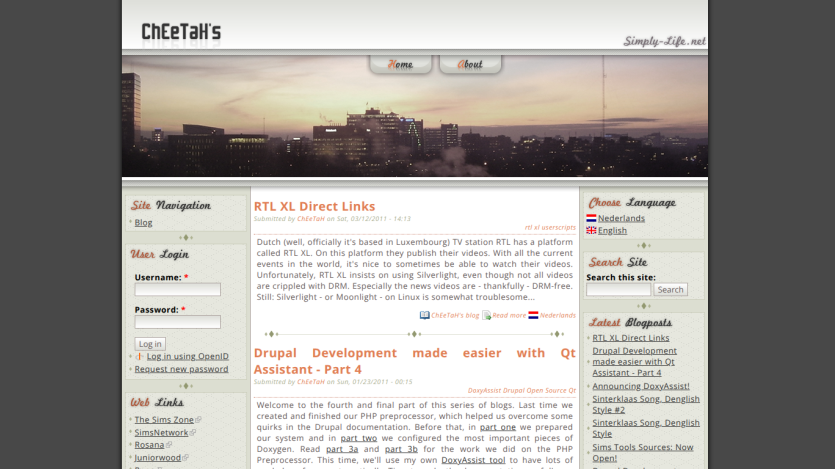The image size is (835, 469).
Task: Open the Blog navigation link
Action: coord(143,223)
